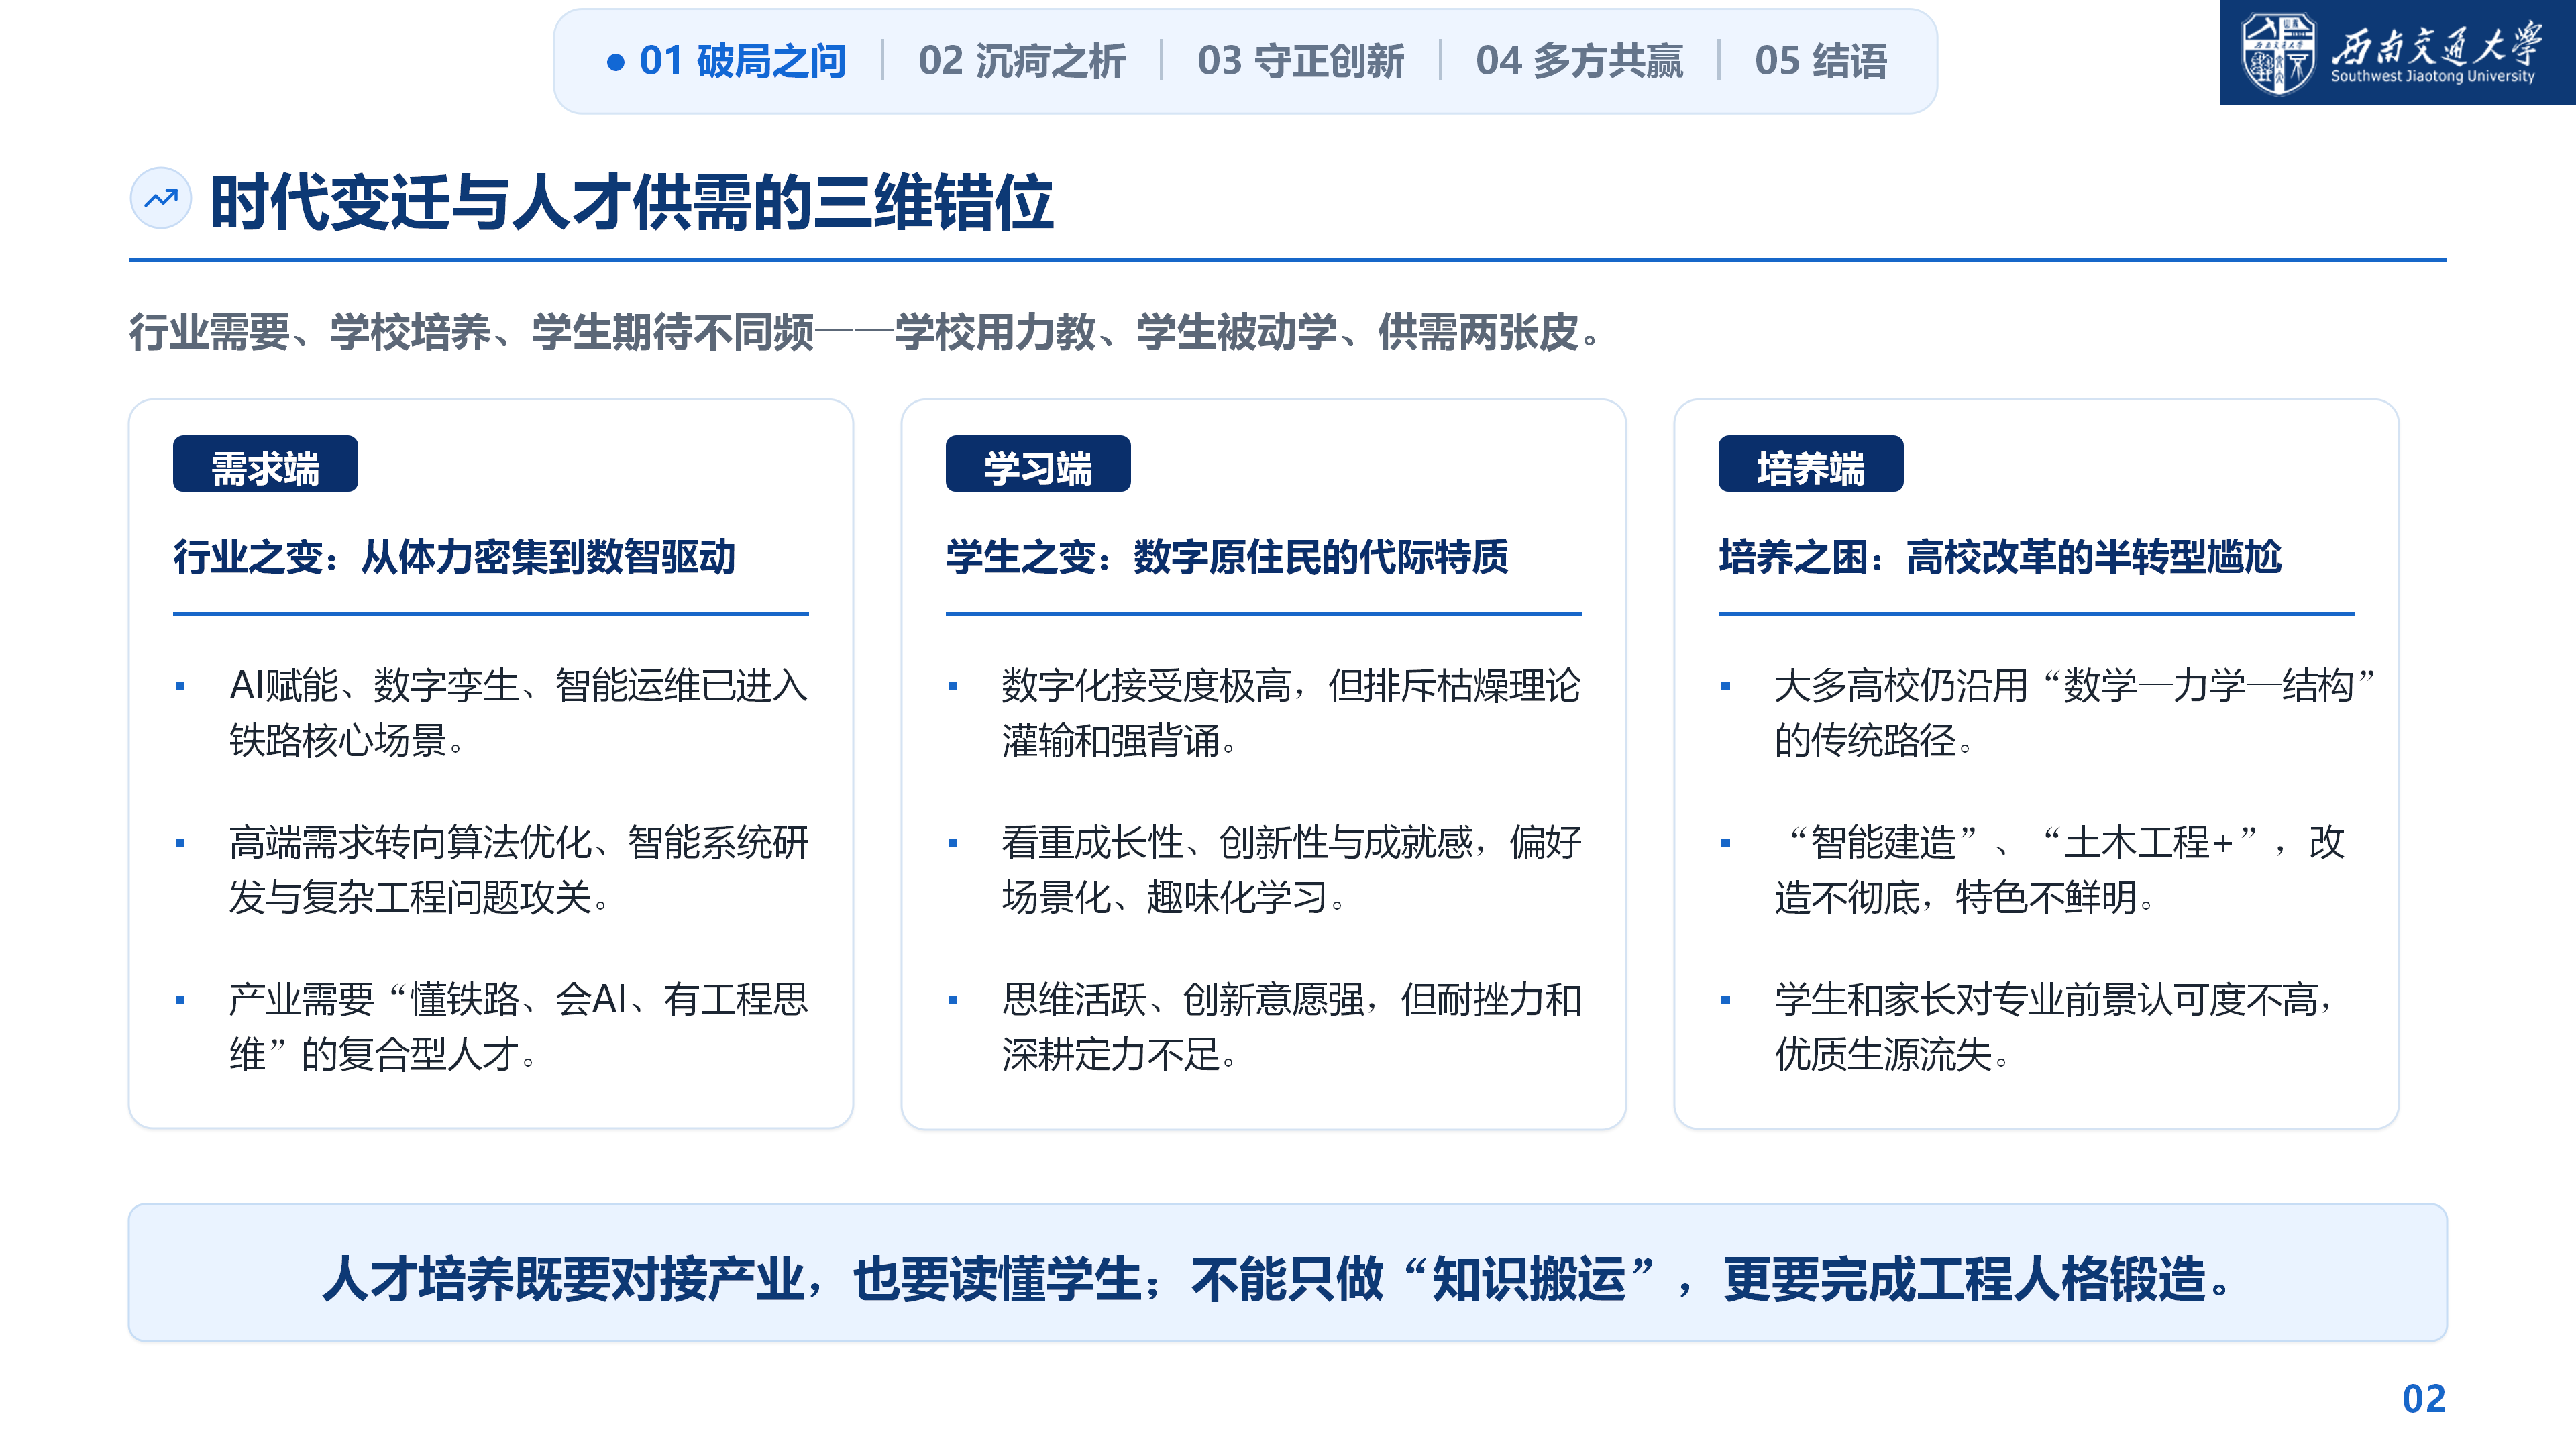
Task: Select heading 行业之变：从体力密集到数智驱动
Action: pos(454,557)
